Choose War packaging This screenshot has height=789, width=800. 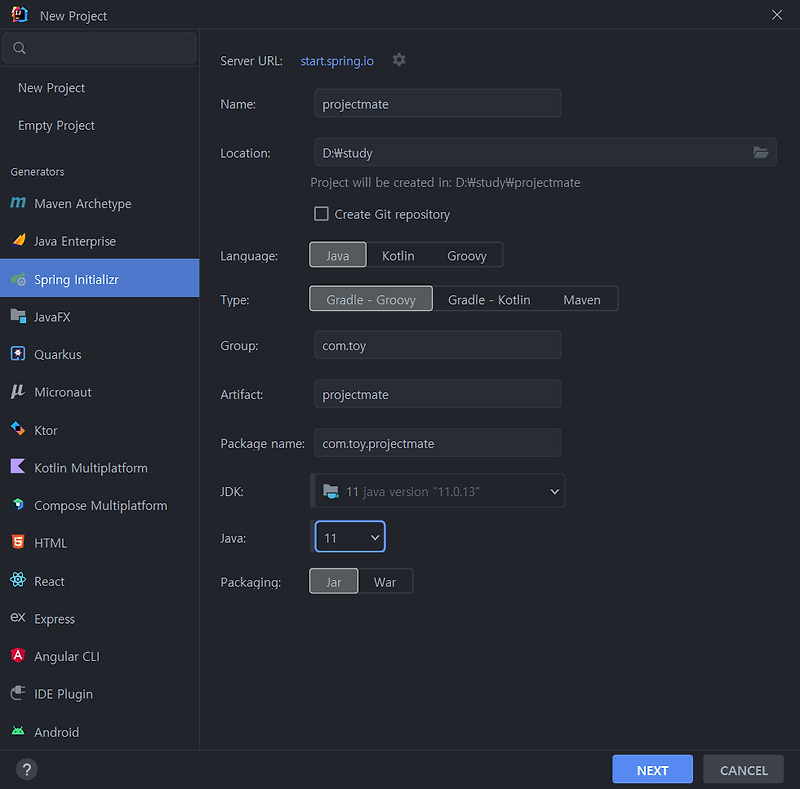pos(385,582)
